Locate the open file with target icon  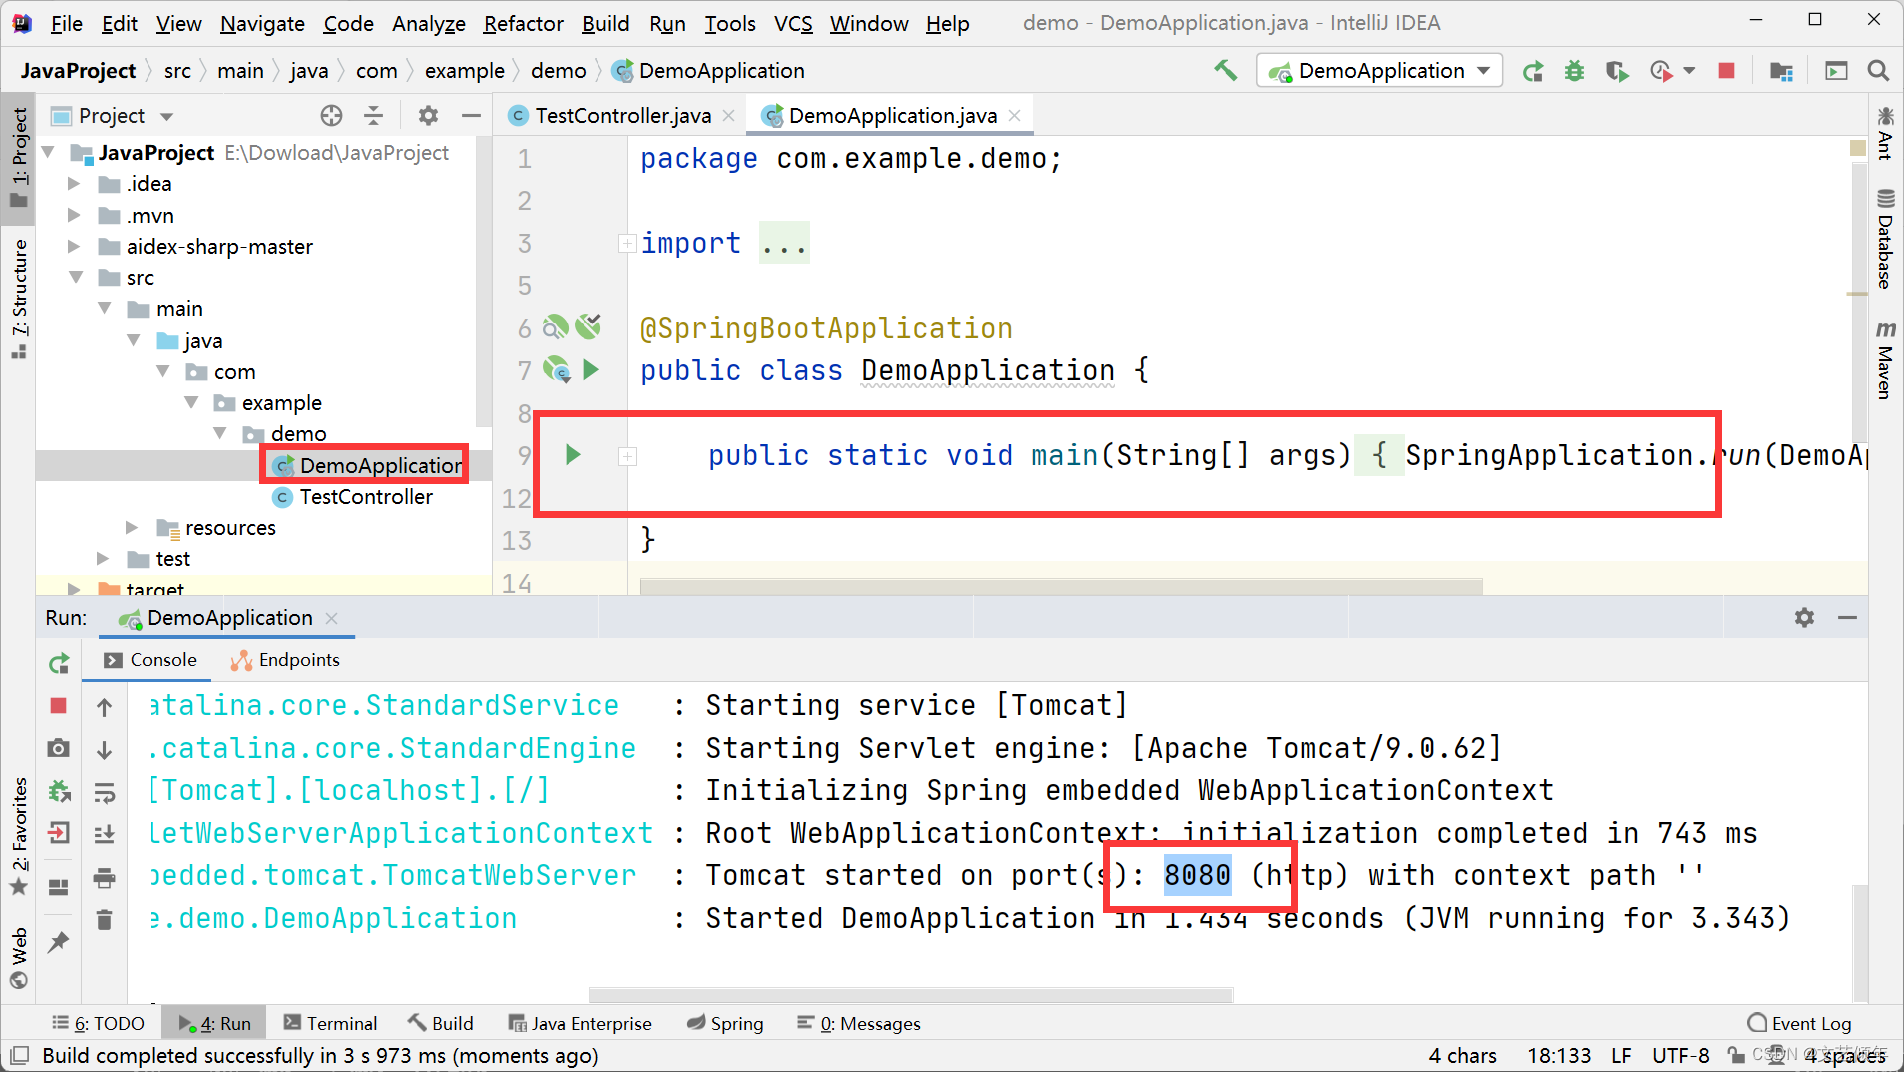click(332, 116)
